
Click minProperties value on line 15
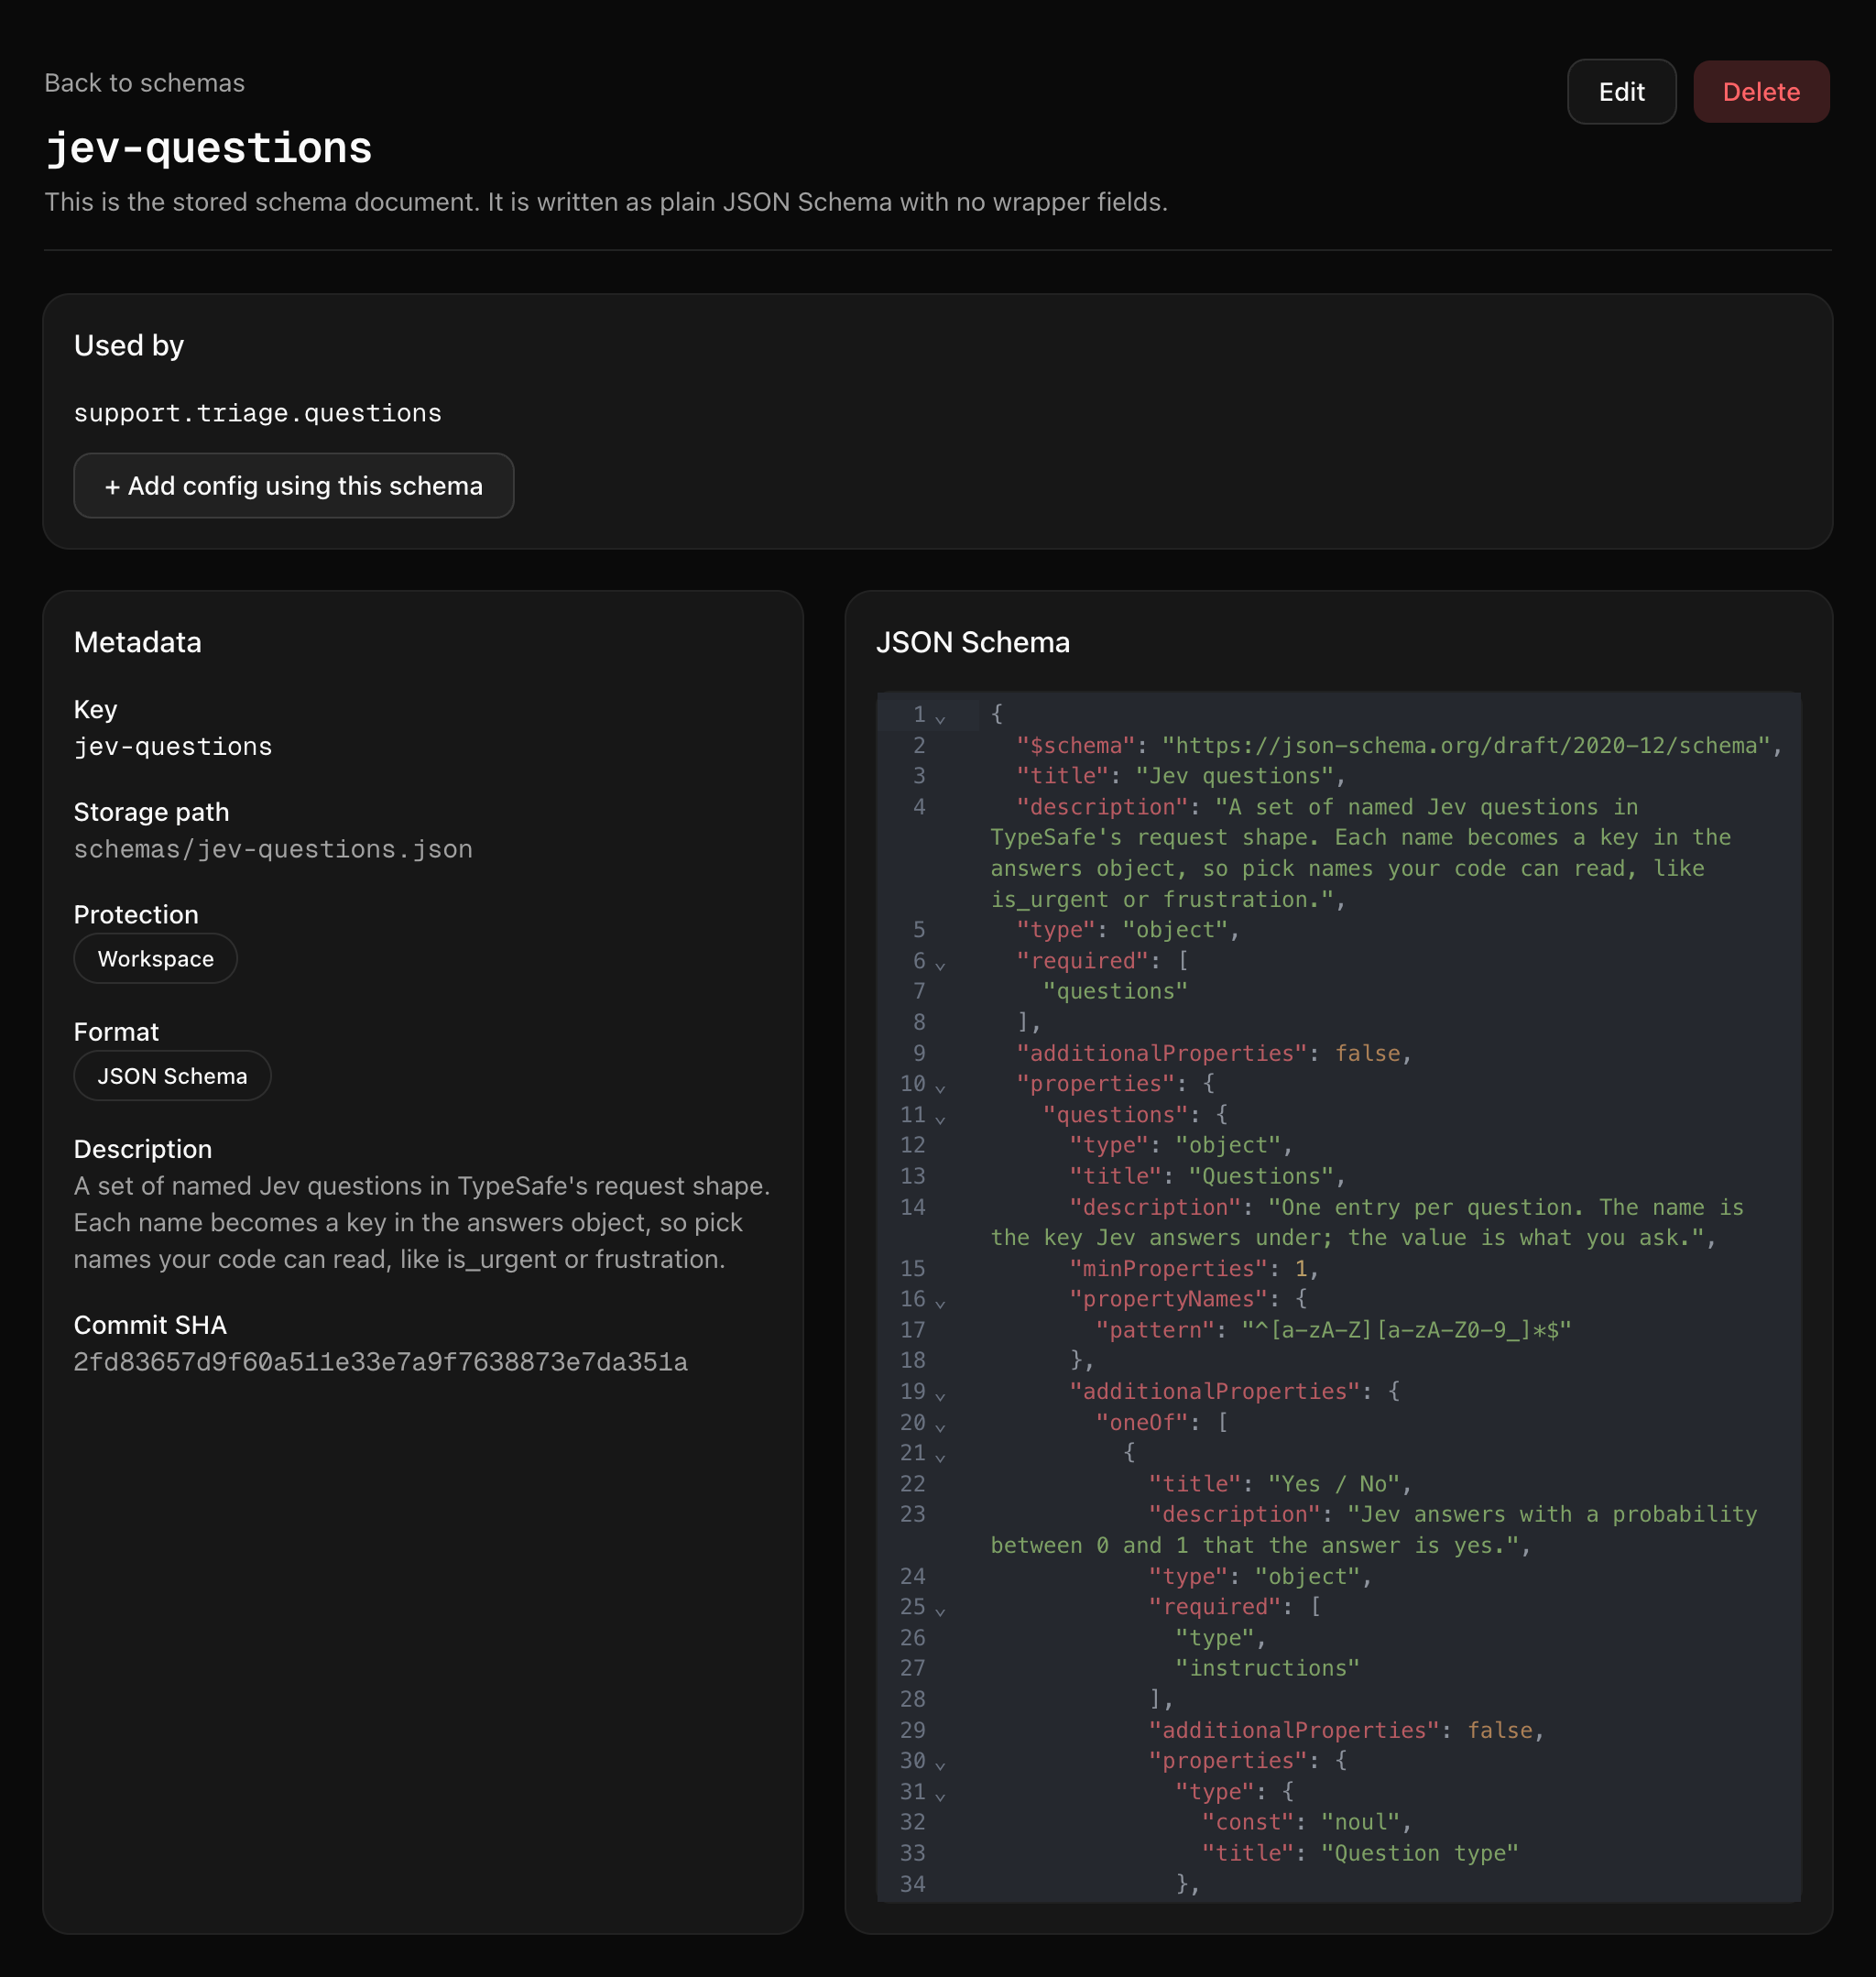[x=1301, y=1269]
